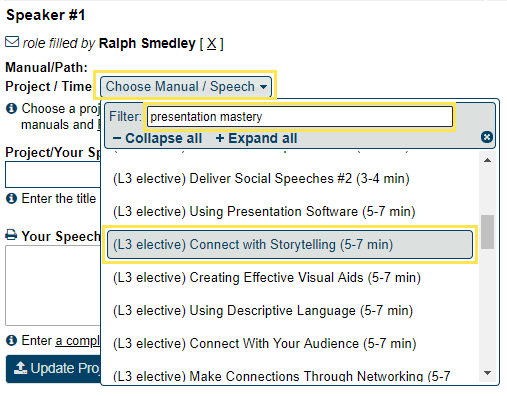Viewport: 507px width, 396px height.
Task: Remove Ralph Smedley via the X link
Action: point(211,44)
